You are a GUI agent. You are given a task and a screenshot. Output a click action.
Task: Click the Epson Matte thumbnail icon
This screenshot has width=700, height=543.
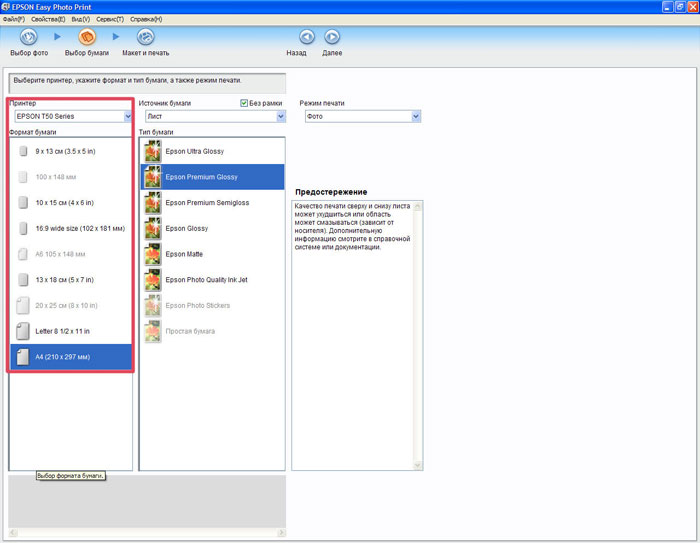153,254
